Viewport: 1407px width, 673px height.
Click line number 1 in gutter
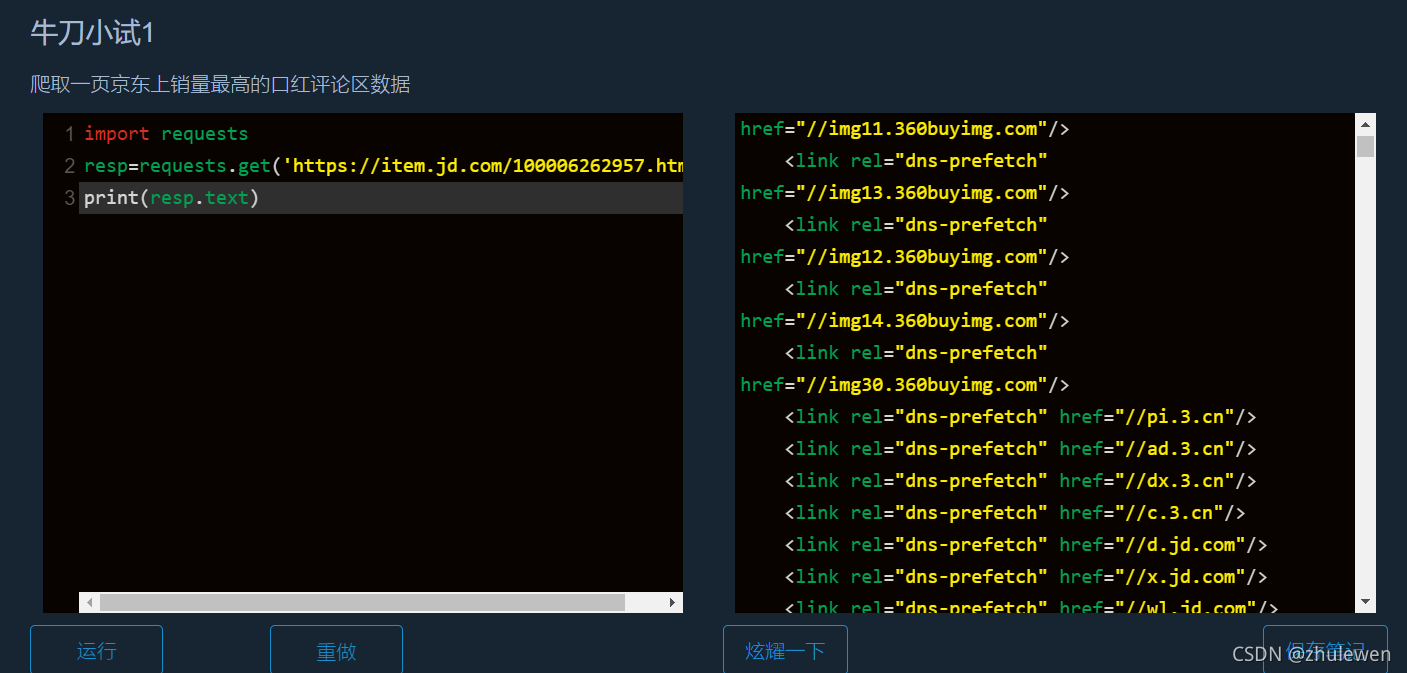(69, 134)
